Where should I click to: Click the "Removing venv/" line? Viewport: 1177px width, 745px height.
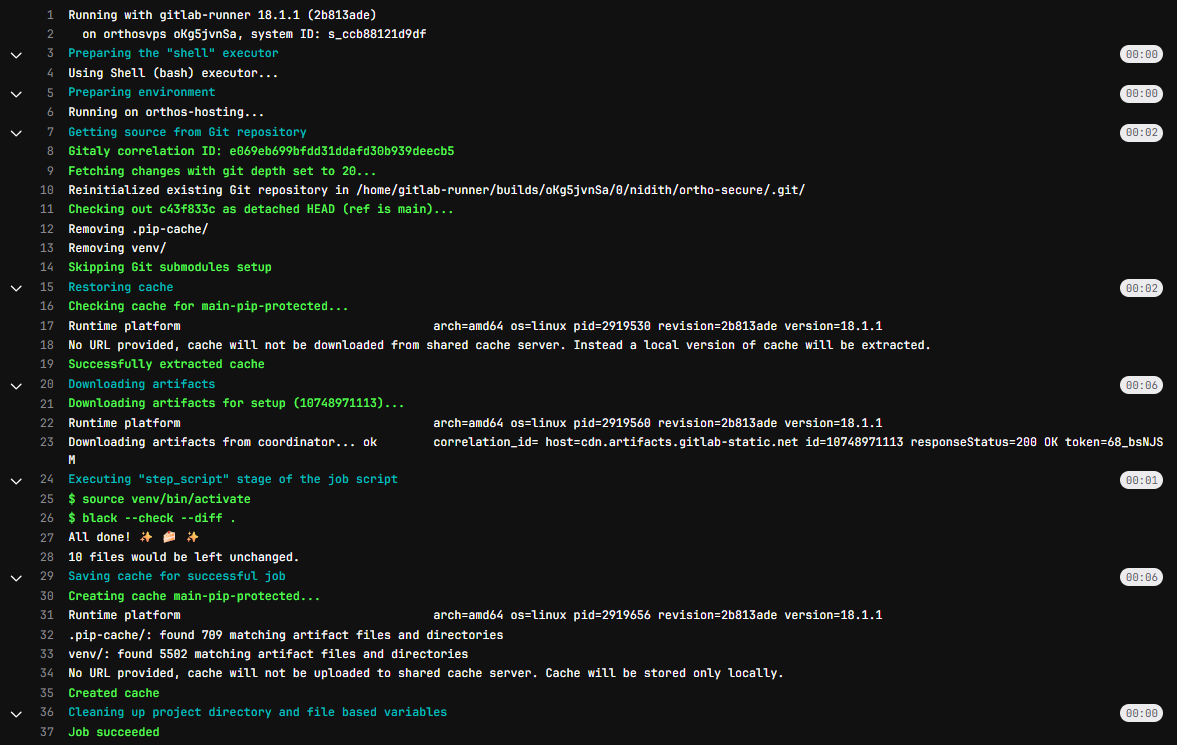point(117,248)
